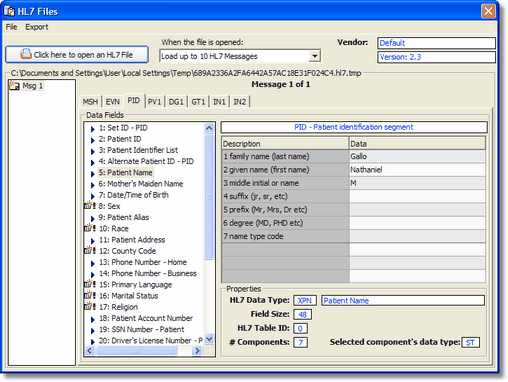Click the horizontal scroll left arrow in fields list
Image resolution: width=508 pixels, height=382 pixels.
[89, 350]
